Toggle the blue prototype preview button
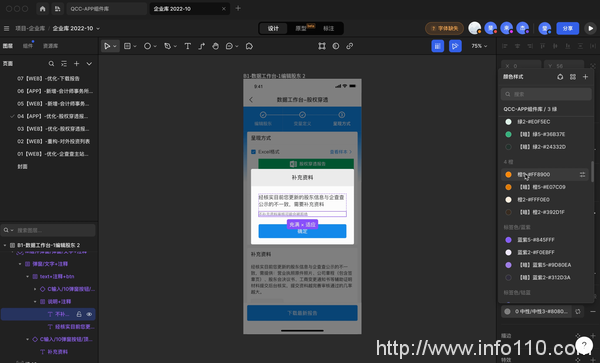The width and height of the screenshot is (600, 363). [455, 46]
